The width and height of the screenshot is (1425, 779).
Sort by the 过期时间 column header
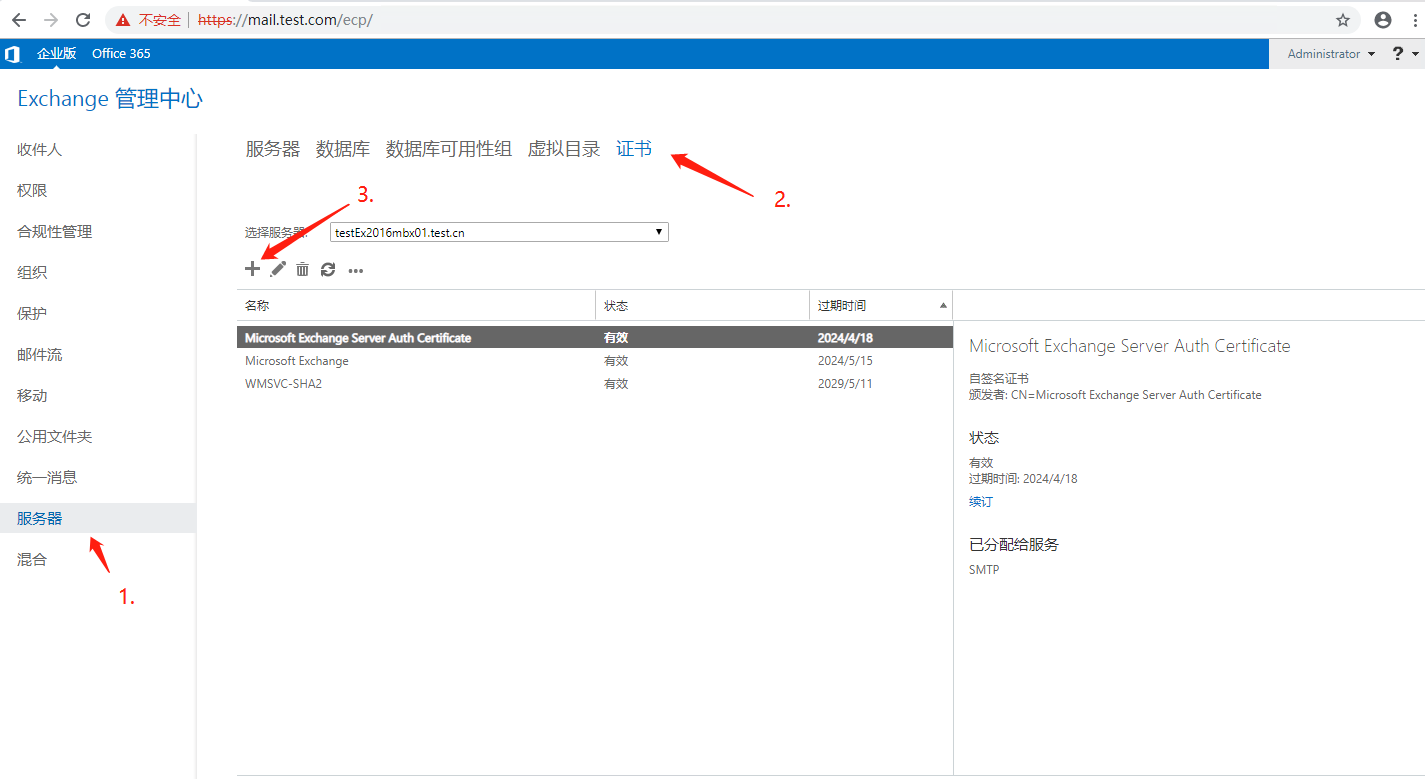coord(881,305)
